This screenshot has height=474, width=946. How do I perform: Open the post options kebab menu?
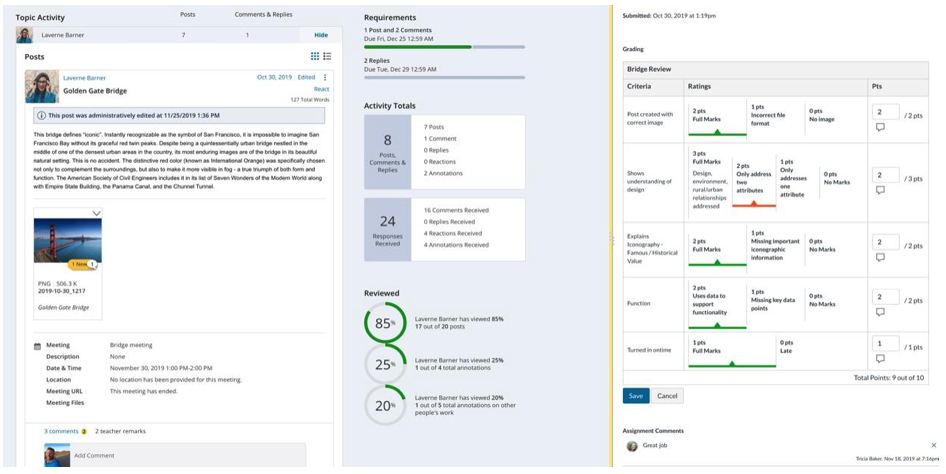coord(325,77)
